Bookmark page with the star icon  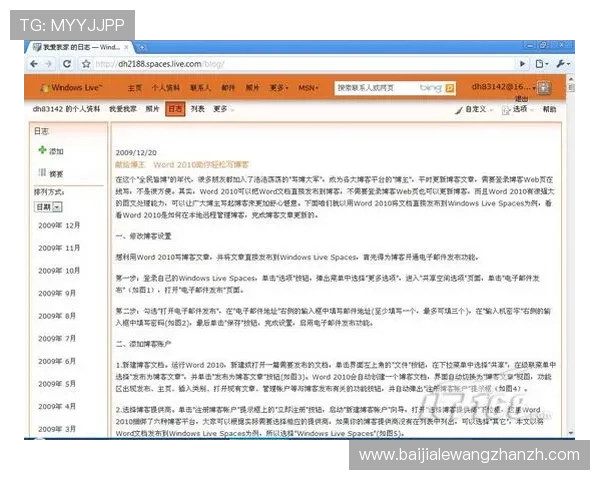tap(86, 64)
